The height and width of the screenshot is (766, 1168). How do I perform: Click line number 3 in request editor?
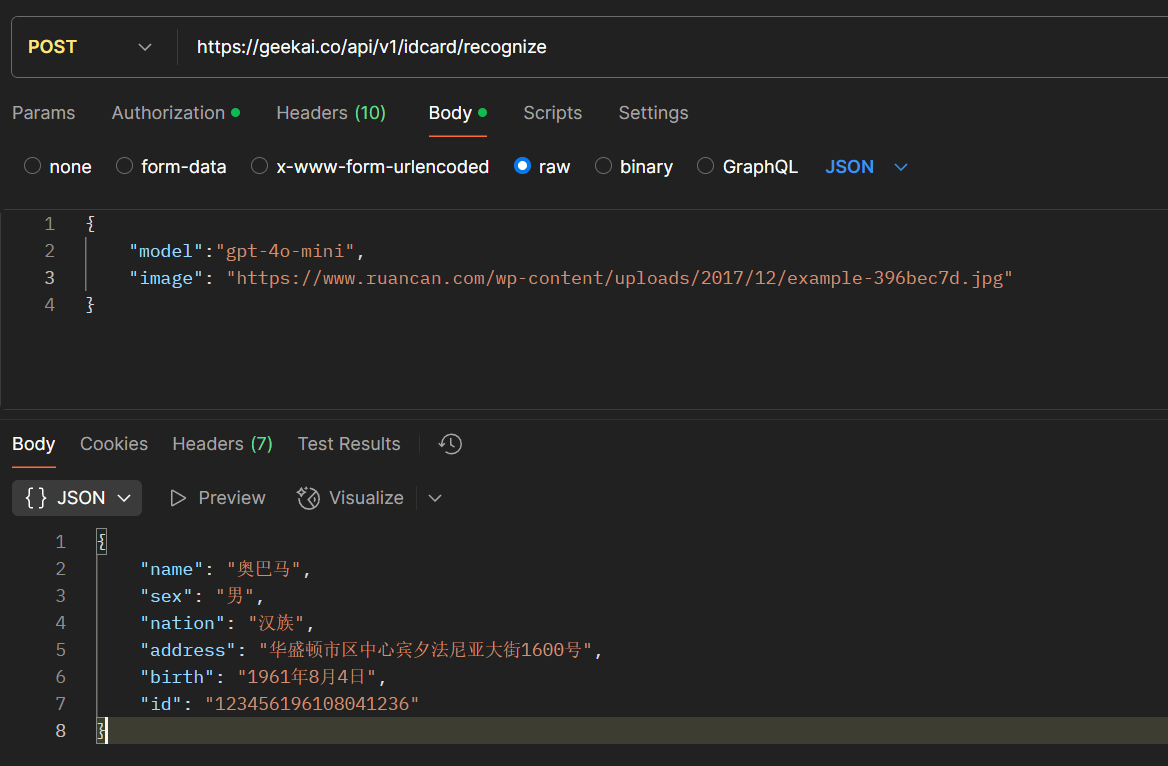click(49, 278)
